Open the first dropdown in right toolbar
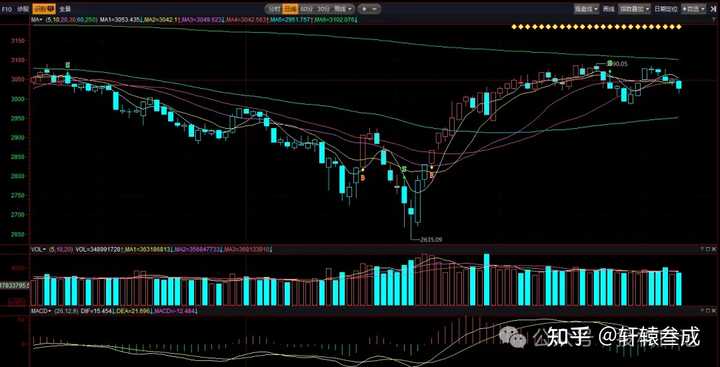Viewport: 720px width, 367px height. (x=587, y=9)
